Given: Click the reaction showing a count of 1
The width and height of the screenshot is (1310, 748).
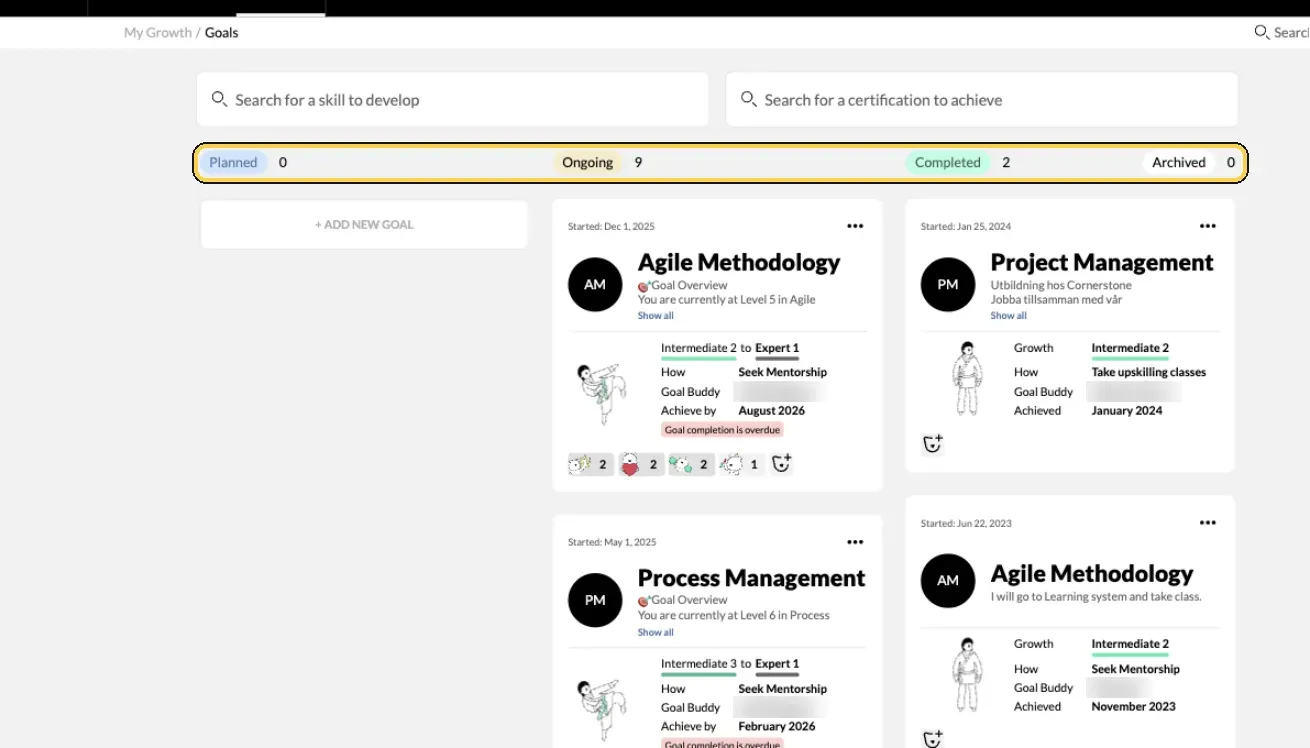Looking at the screenshot, I should [x=742, y=464].
